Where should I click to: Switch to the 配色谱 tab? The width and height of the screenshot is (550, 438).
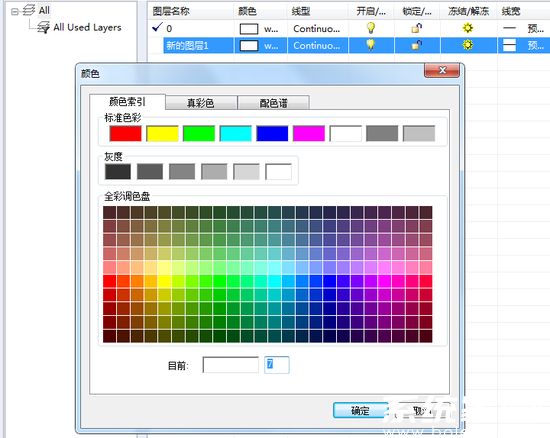click(273, 103)
